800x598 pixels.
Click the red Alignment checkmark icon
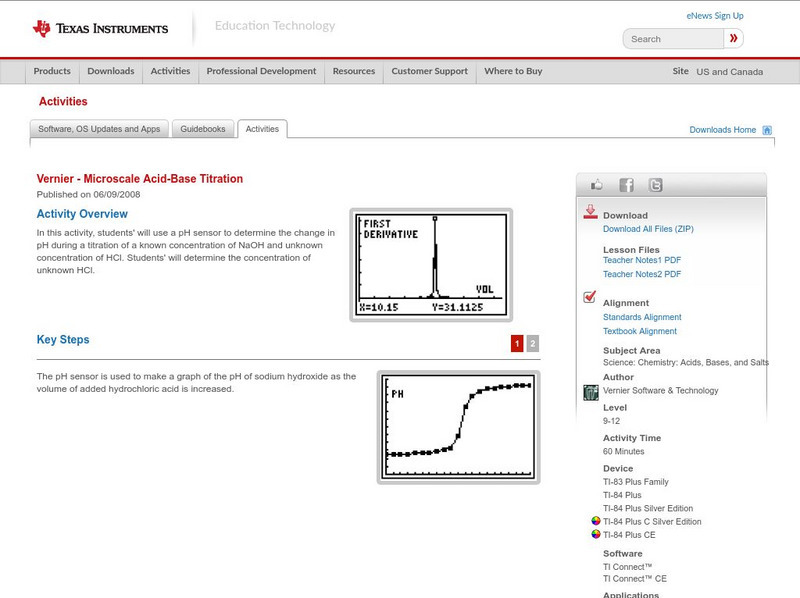(589, 296)
